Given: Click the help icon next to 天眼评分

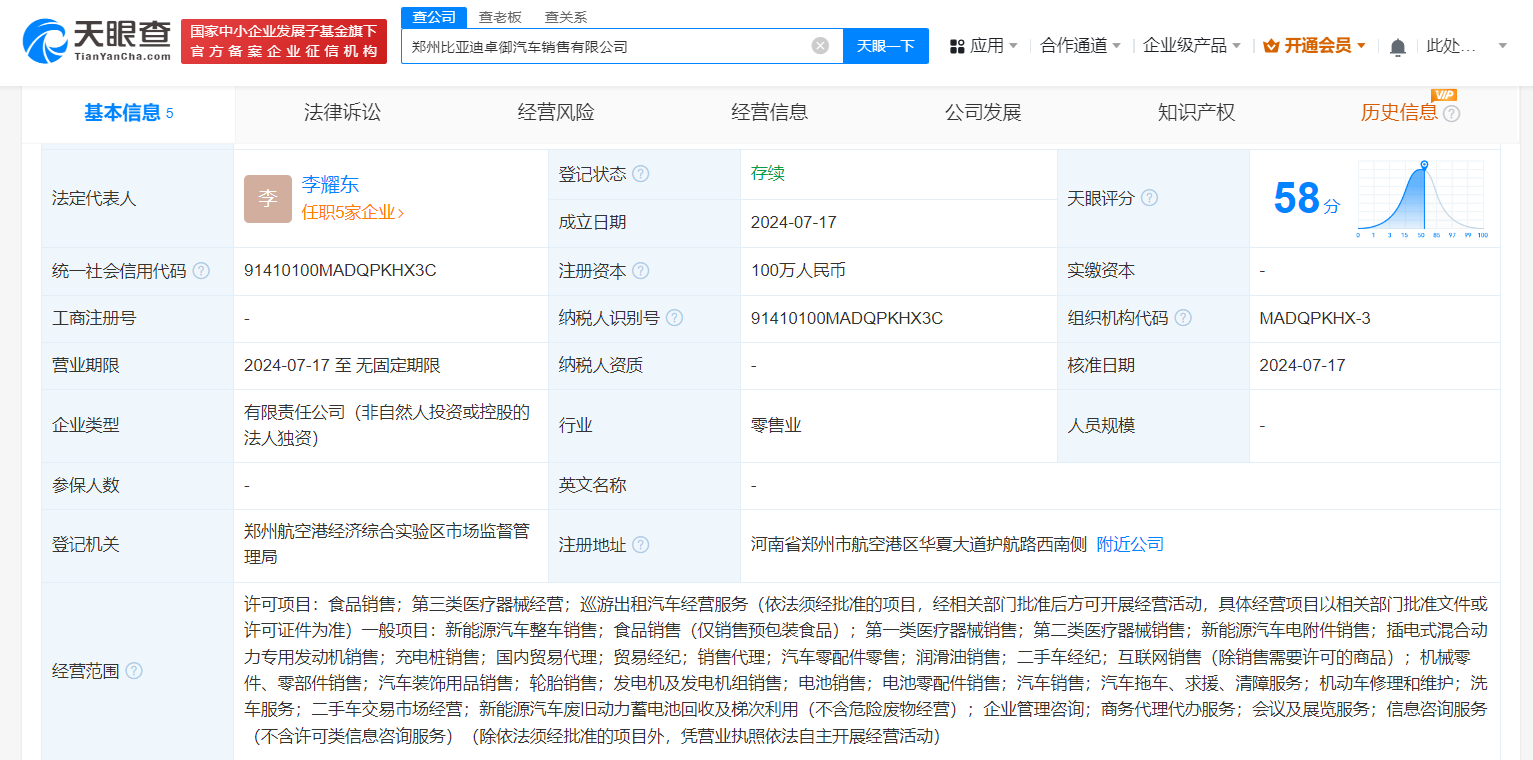Looking at the screenshot, I should [x=1149, y=198].
